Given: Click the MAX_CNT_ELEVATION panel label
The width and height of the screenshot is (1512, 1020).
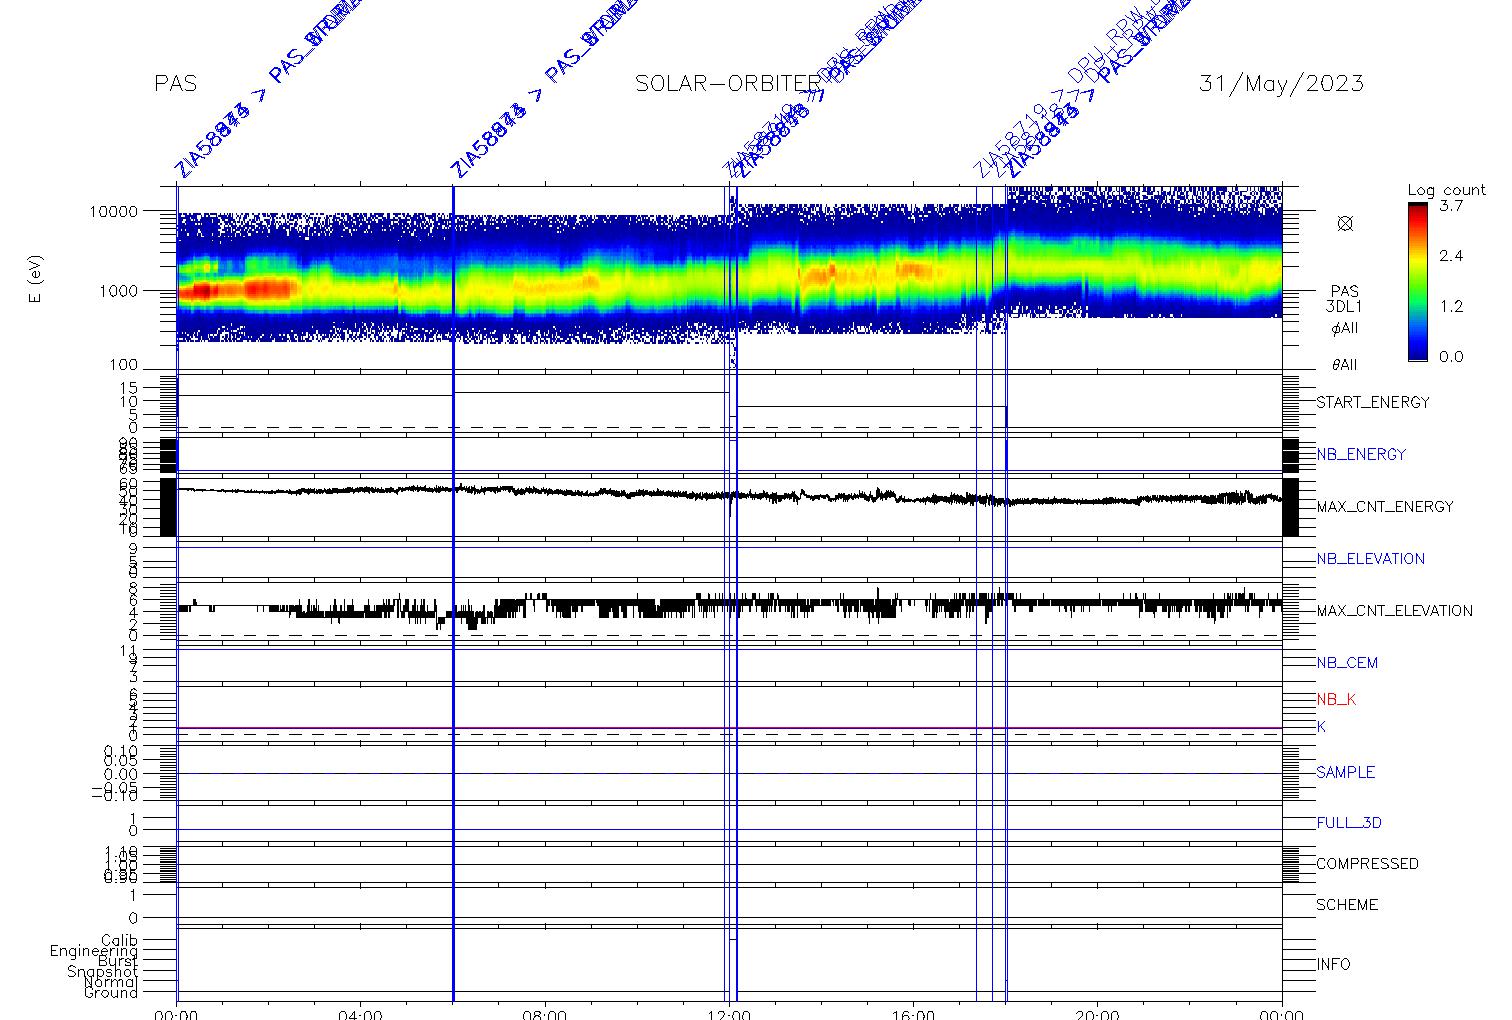Looking at the screenshot, I should point(1394,611).
